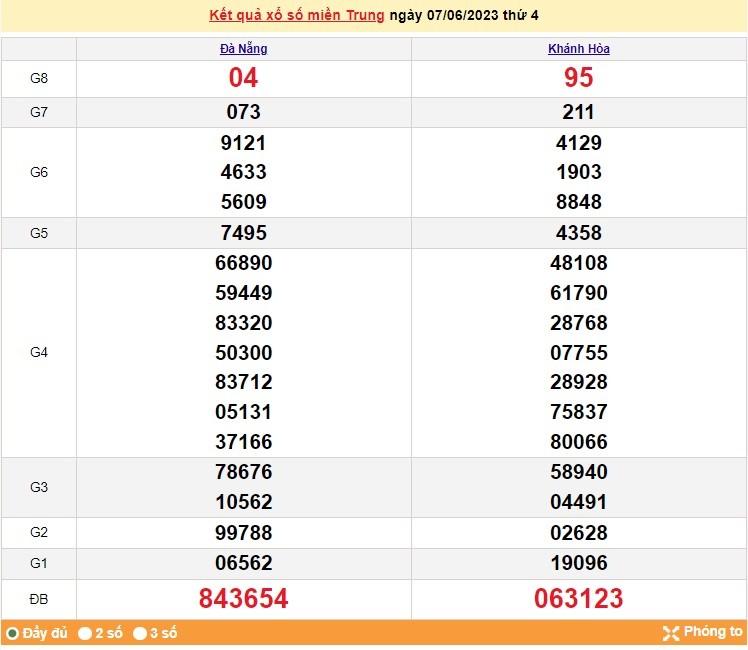The image size is (748, 650).
Task: Click the G1 number 19096
Action: pyautogui.click(x=579, y=563)
